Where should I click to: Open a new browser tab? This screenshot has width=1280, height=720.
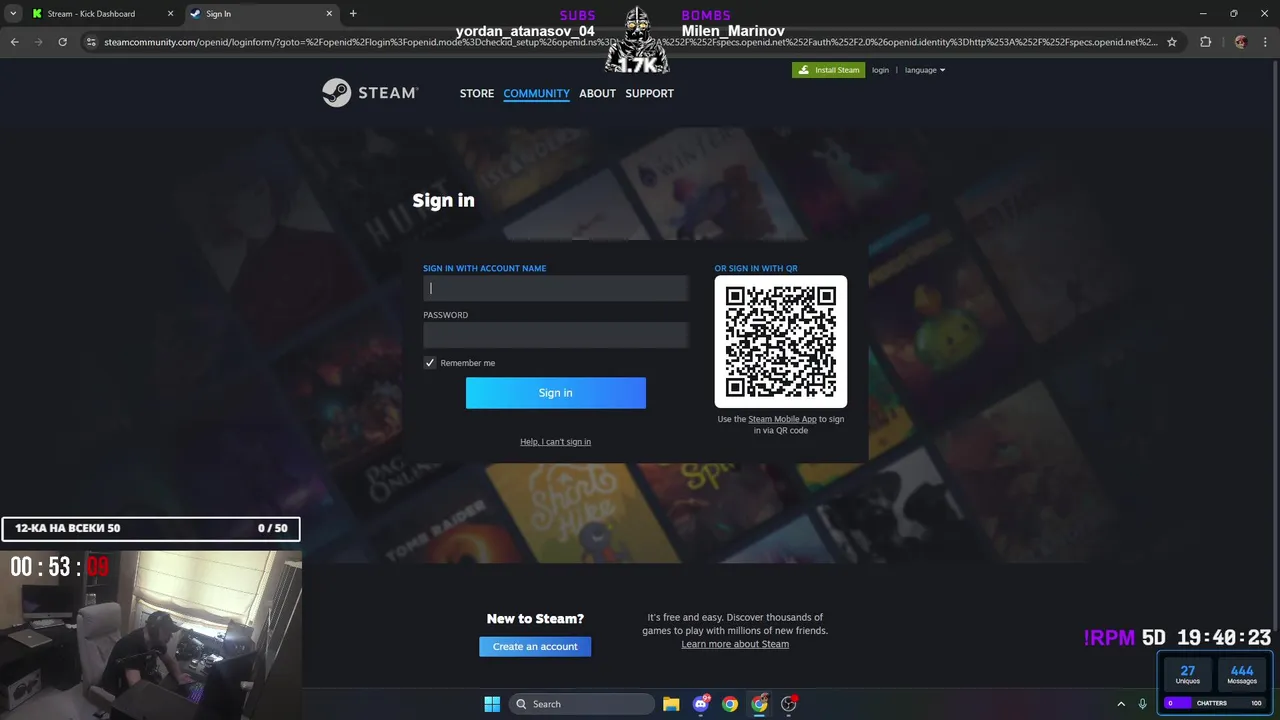pos(353,14)
